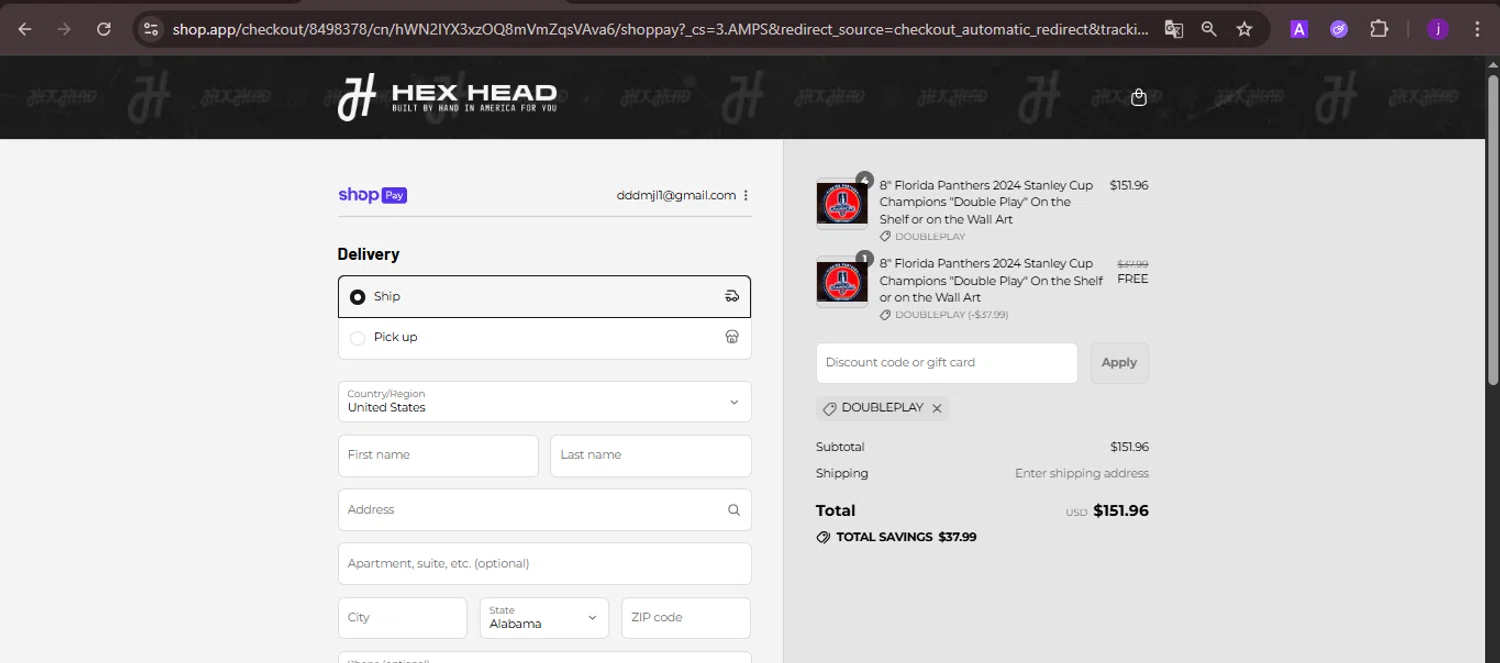Click the First name field
Screen dimensions: 1500x663
pyautogui.click(x=438, y=455)
